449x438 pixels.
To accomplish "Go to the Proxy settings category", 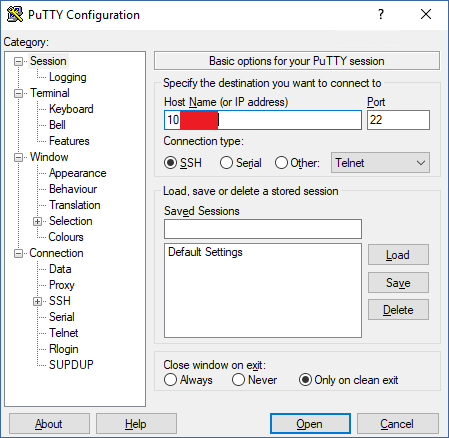I will click(62, 285).
